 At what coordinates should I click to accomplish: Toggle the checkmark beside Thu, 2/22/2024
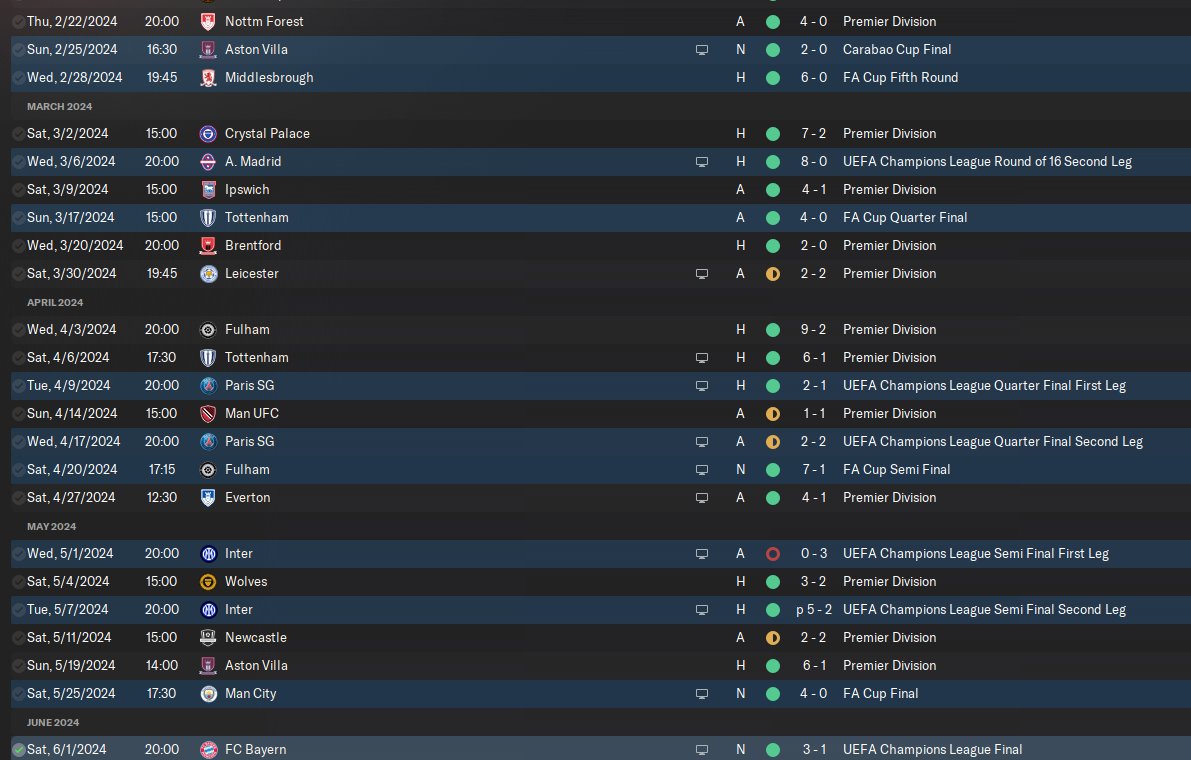(x=18, y=22)
